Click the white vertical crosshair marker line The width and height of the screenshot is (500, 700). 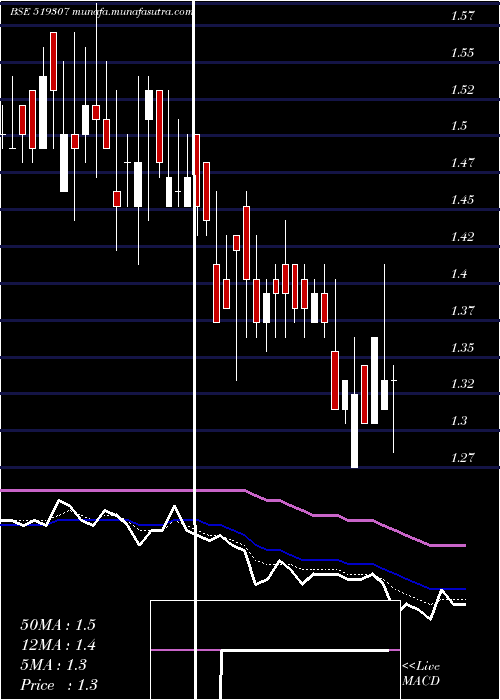click(x=194, y=350)
